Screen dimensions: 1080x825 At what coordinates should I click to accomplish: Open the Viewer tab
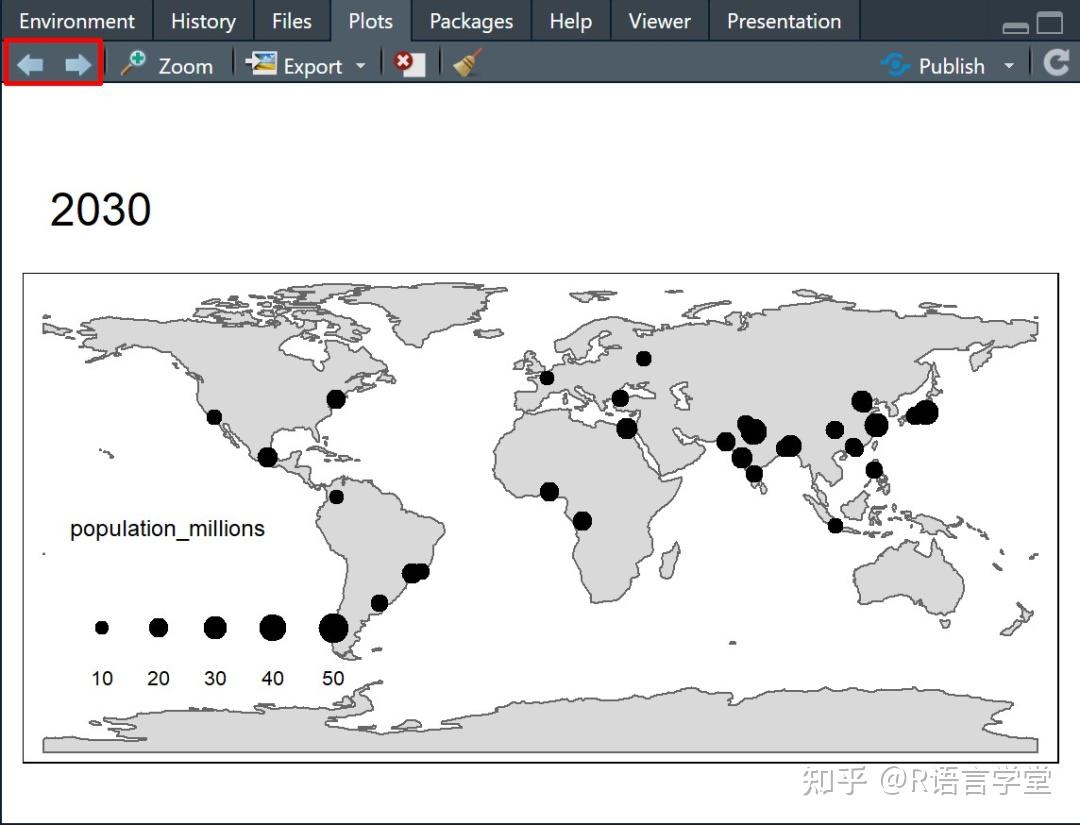pos(658,20)
